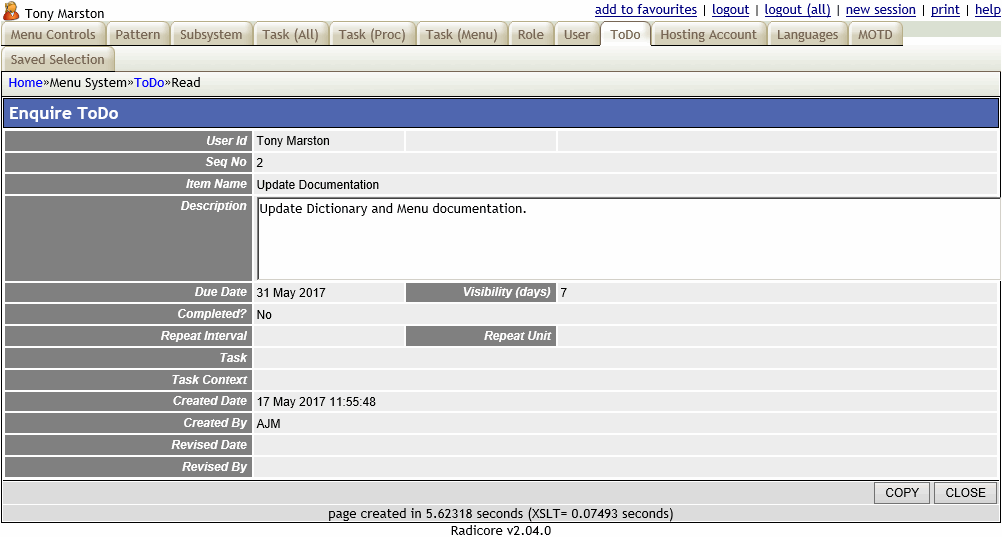Go to the Task (Proc) tab
This screenshot has height=537, width=1002.
pos(372,35)
